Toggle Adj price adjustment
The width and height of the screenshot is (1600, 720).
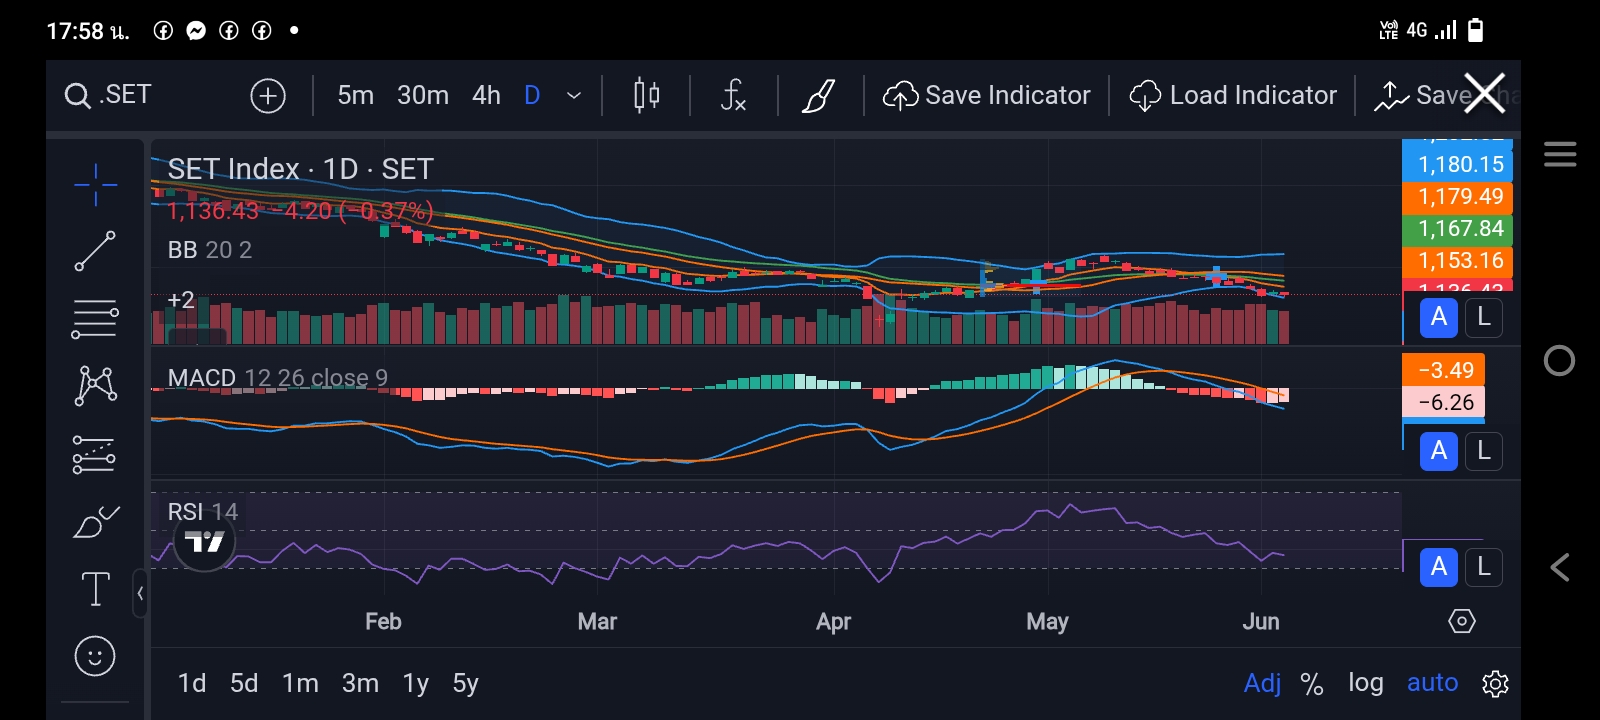pyautogui.click(x=1262, y=683)
